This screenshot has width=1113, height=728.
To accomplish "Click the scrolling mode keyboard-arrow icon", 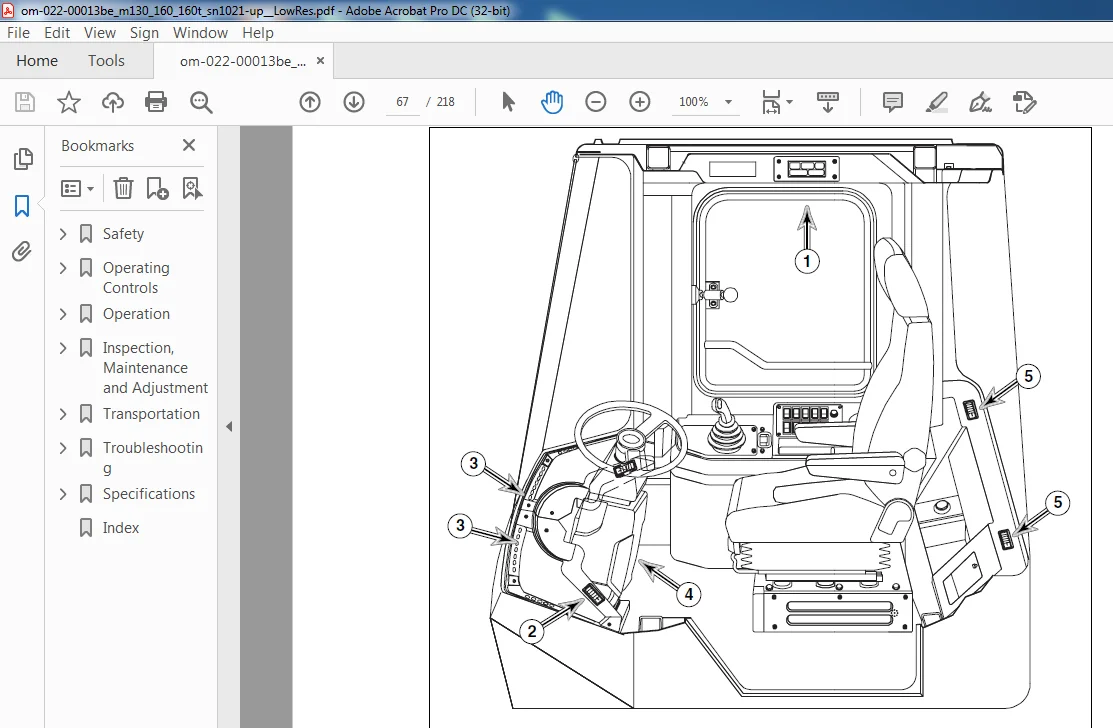I will click(x=828, y=102).
